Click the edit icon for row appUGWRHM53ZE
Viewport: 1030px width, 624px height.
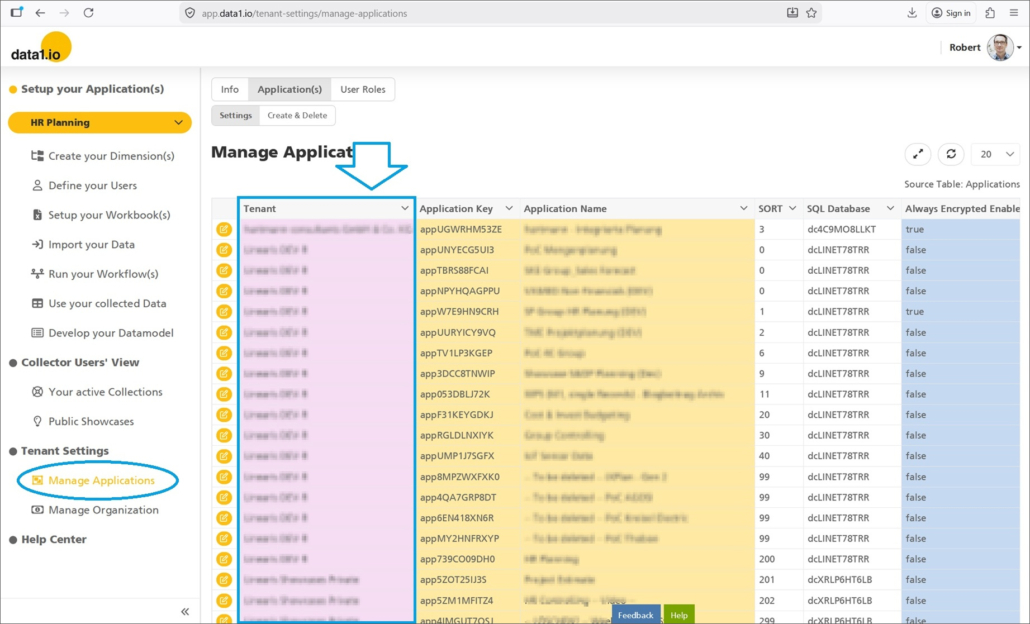[x=224, y=229]
